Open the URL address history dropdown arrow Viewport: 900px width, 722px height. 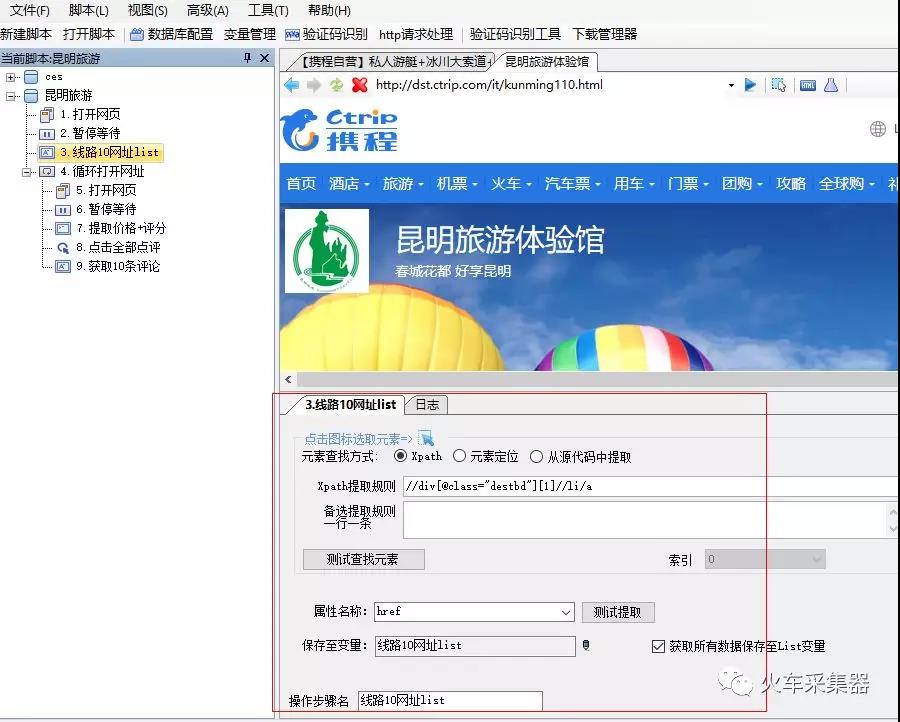click(731, 85)
